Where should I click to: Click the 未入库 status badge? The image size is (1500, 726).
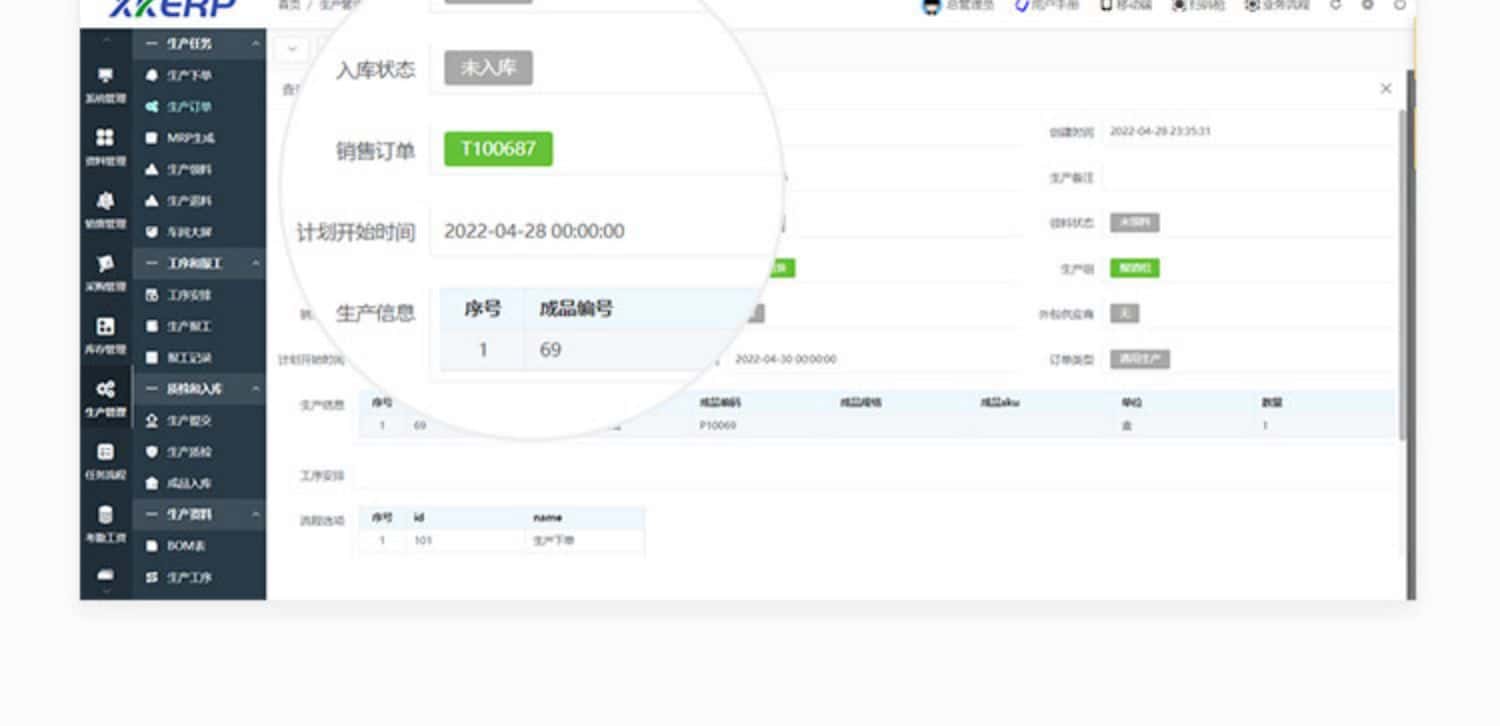tap(488, 68)
